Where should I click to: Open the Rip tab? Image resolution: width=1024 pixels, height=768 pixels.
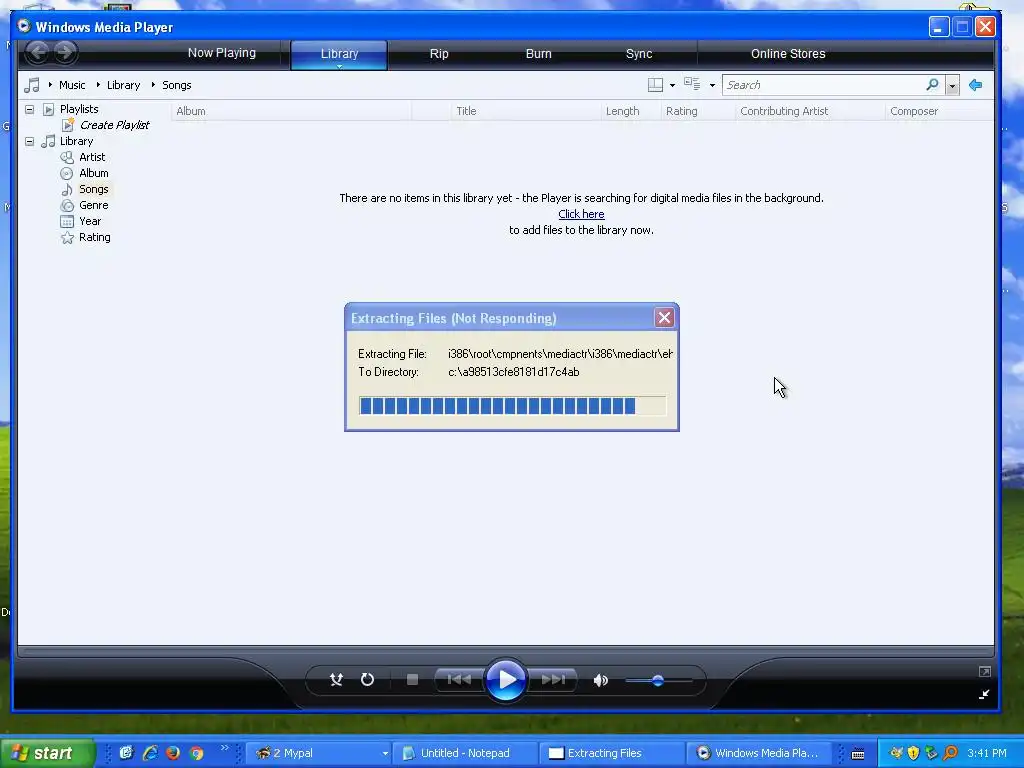click(439, 54)
